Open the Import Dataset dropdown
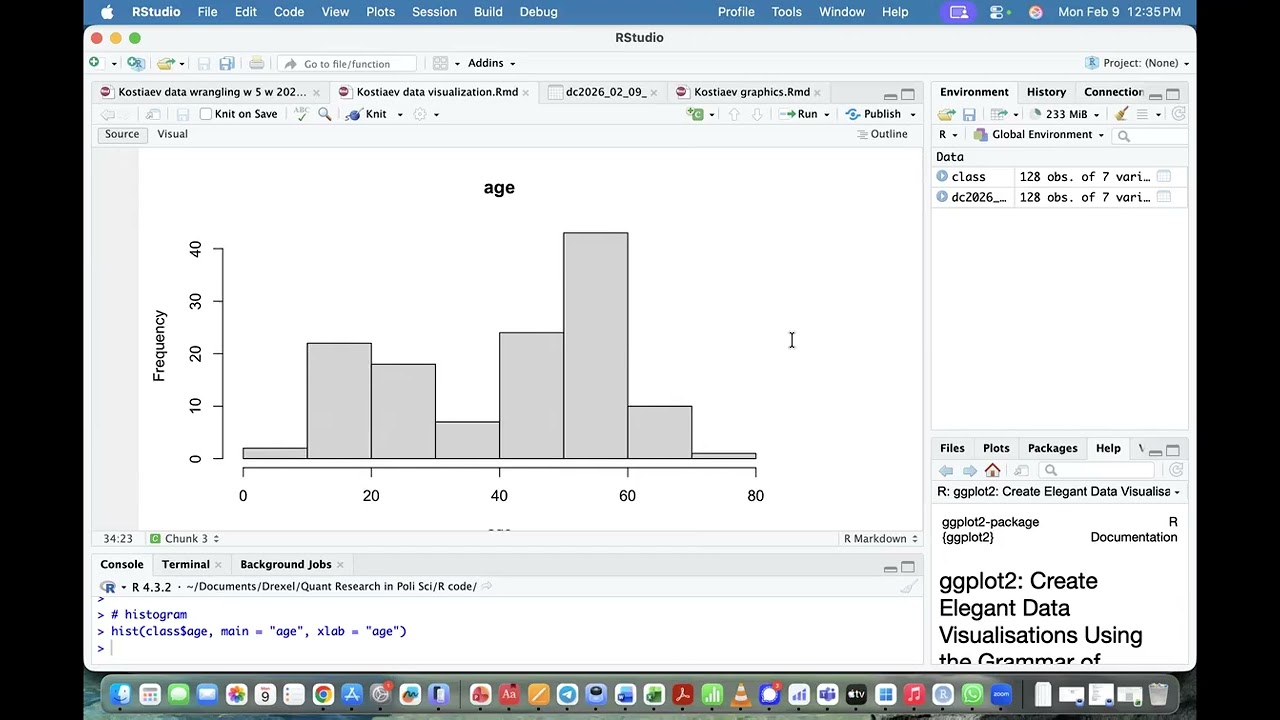 [x=1003, y=114]
